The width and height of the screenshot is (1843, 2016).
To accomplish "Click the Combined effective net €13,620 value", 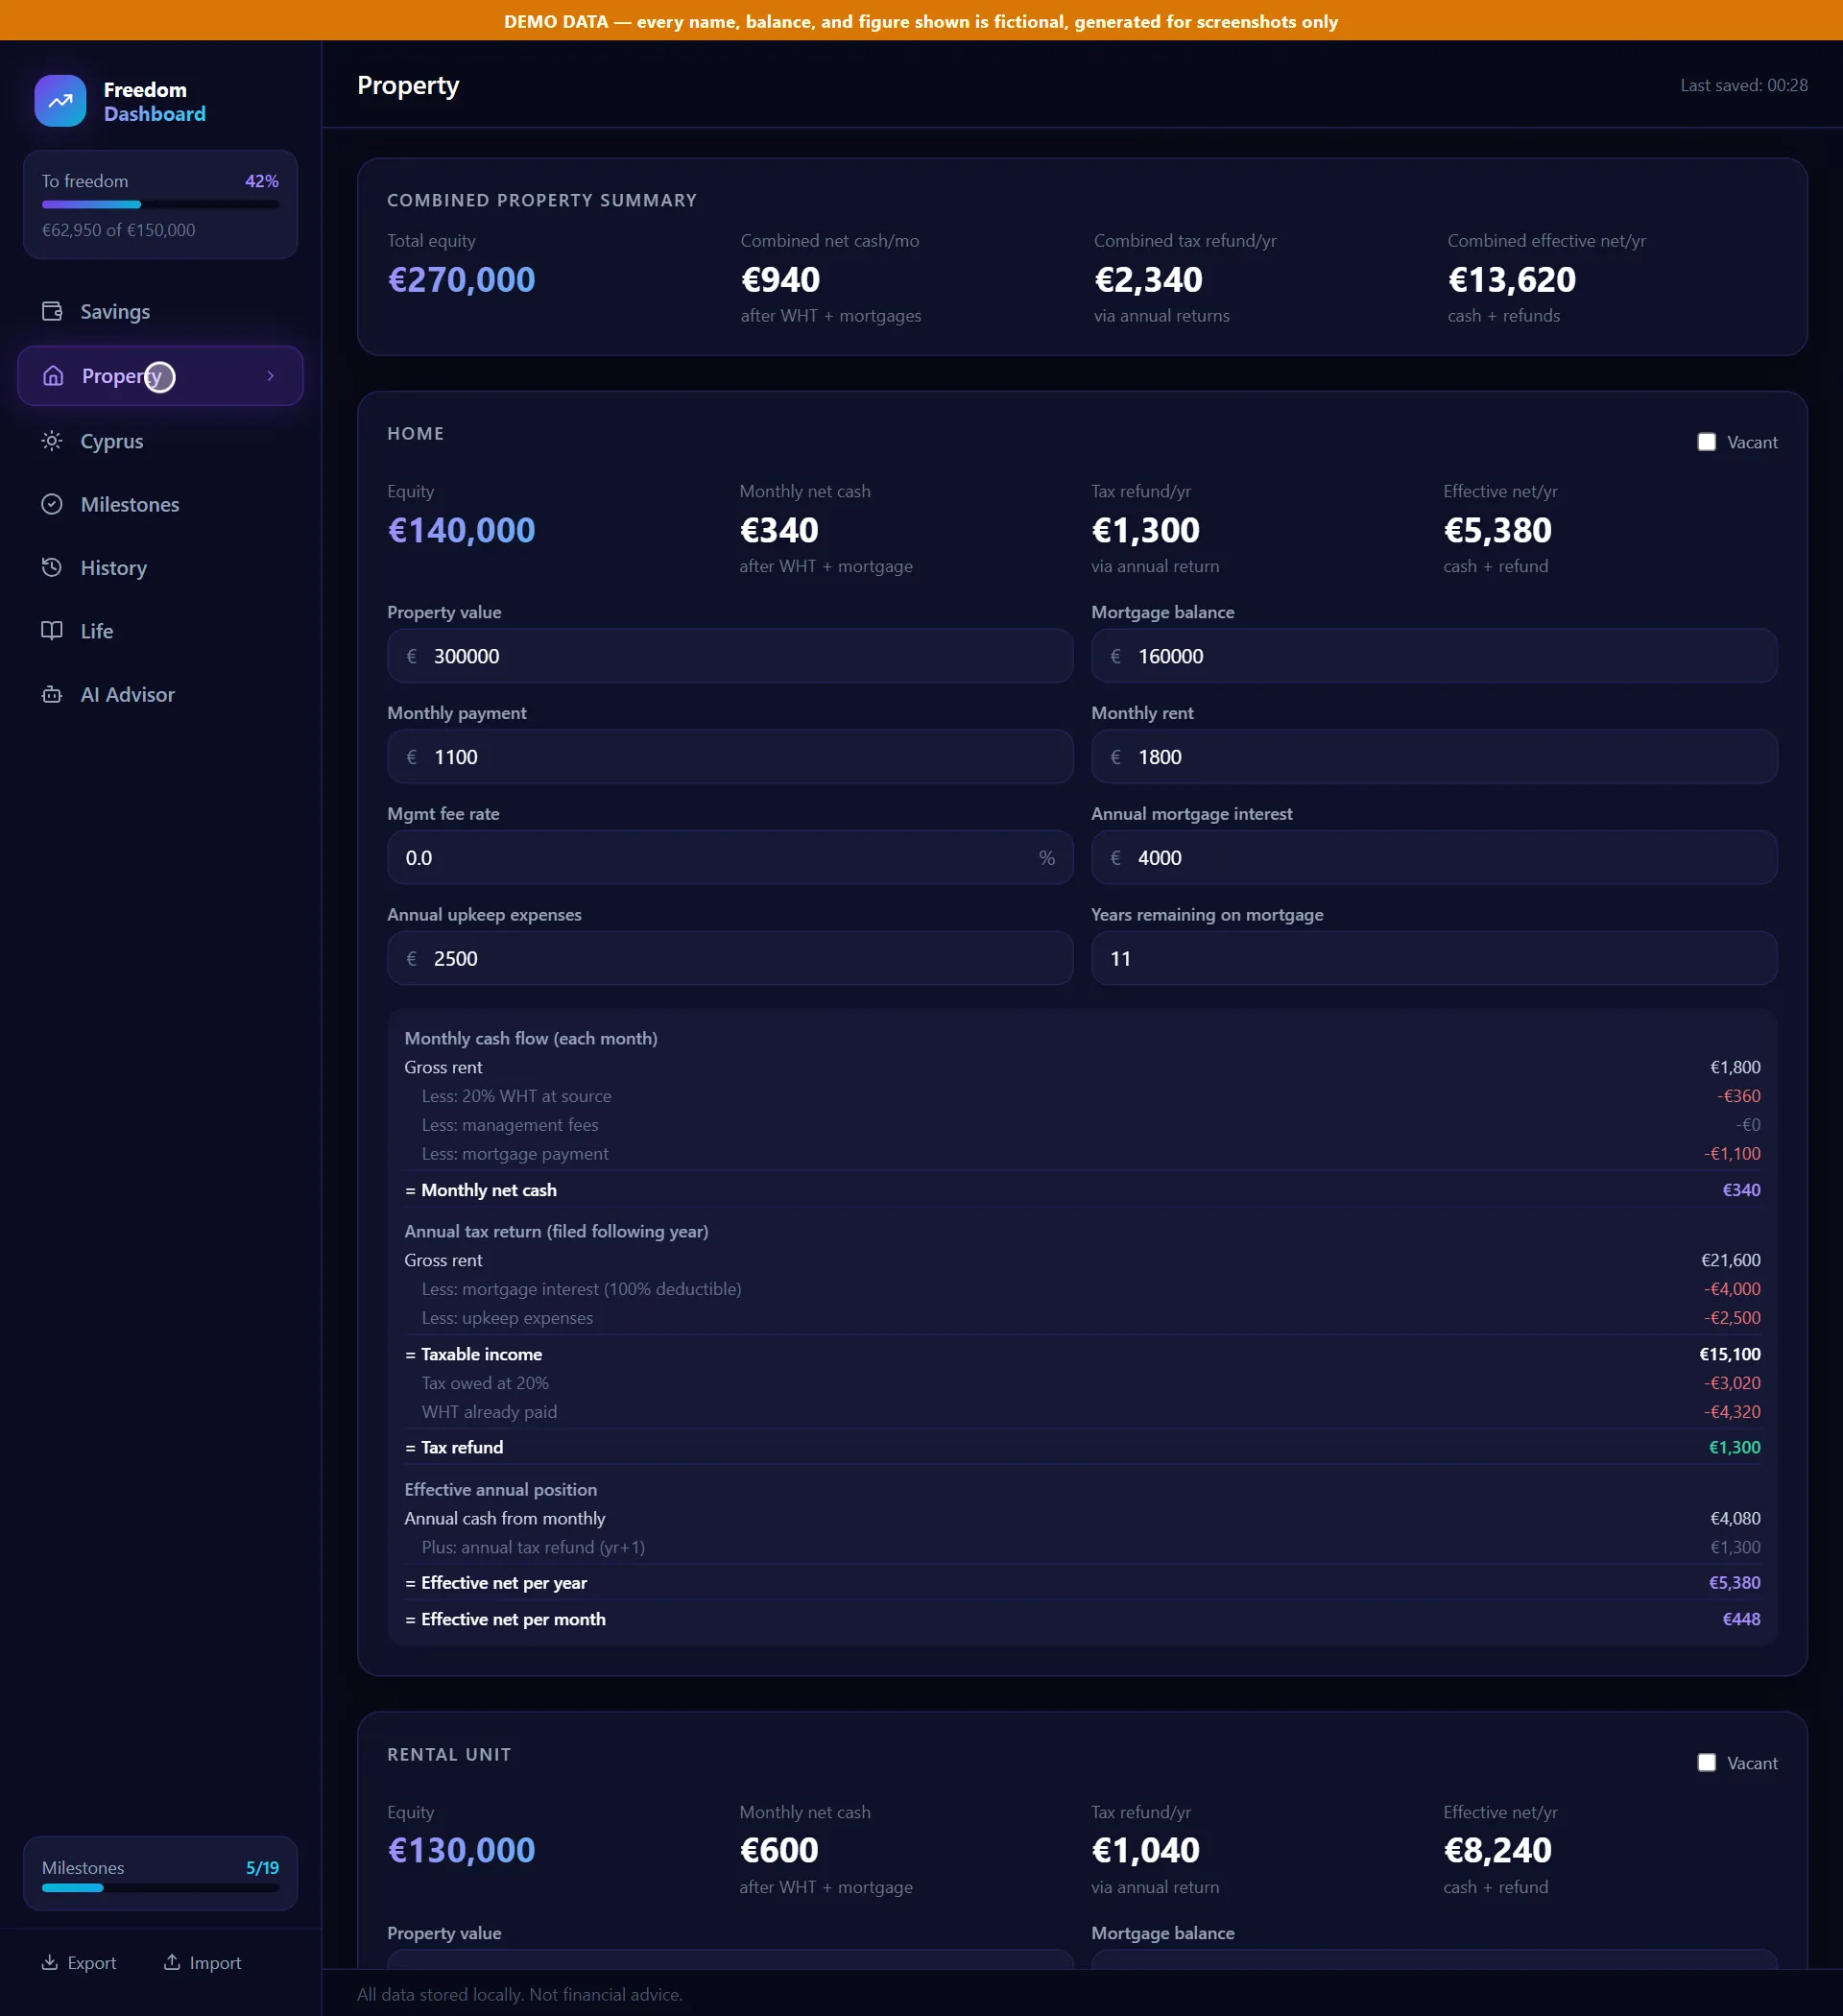I will pyautogui.click(x=1511, y=279).
